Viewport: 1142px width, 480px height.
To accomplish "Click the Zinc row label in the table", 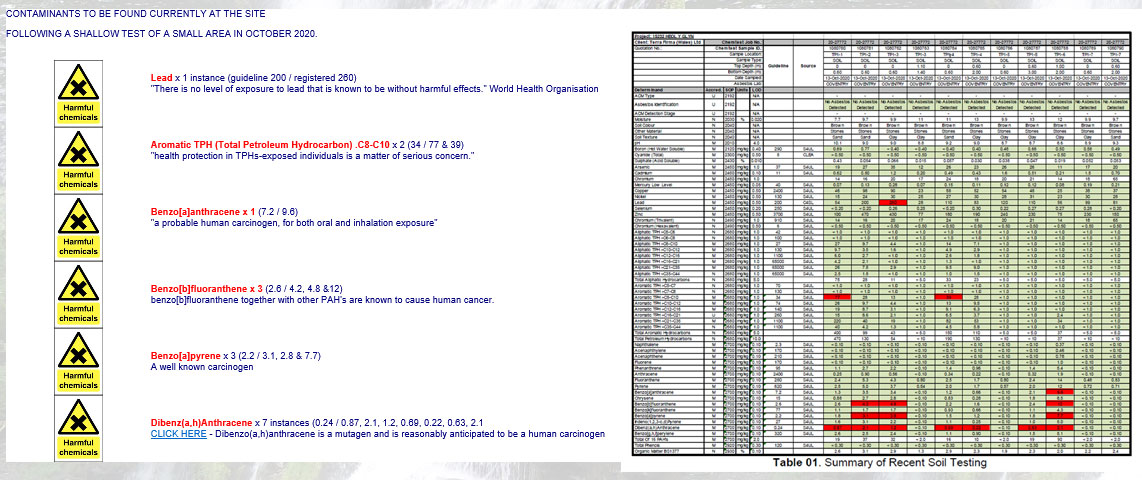I will tap(639, 214).
